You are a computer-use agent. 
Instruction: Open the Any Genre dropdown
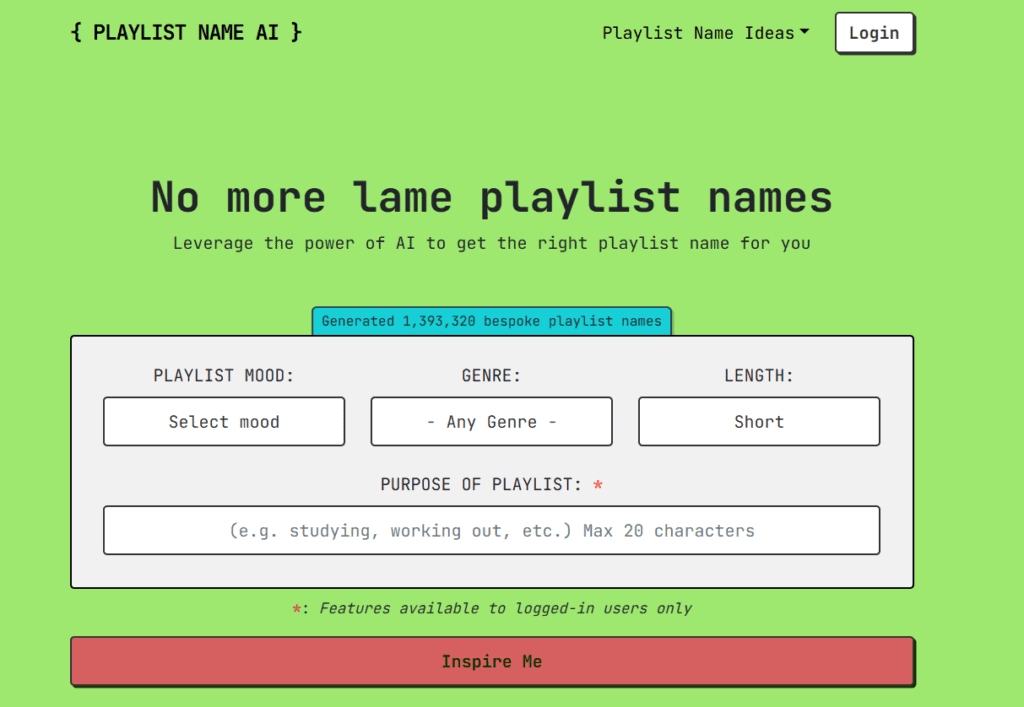[492, 422]
